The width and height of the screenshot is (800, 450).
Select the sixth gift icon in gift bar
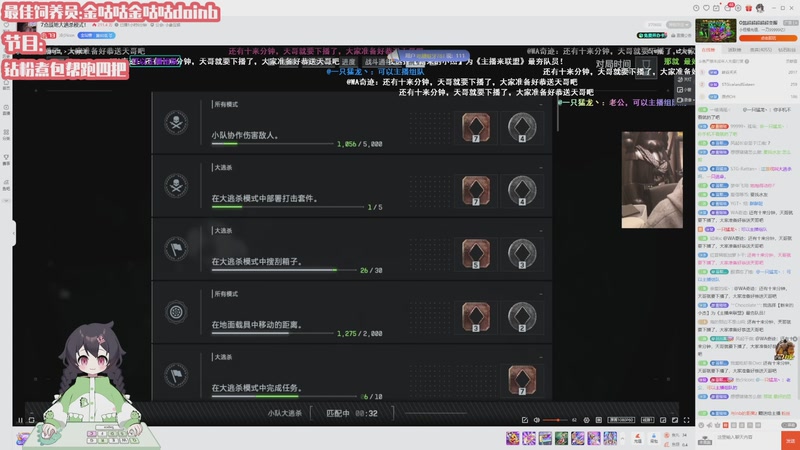pos(594,437)
